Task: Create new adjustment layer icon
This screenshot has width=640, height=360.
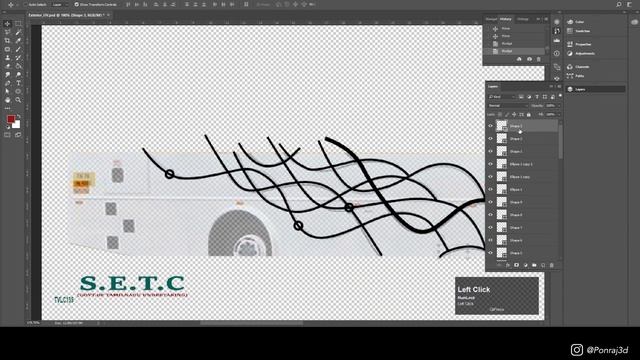Action: click(x=526, y=265)
